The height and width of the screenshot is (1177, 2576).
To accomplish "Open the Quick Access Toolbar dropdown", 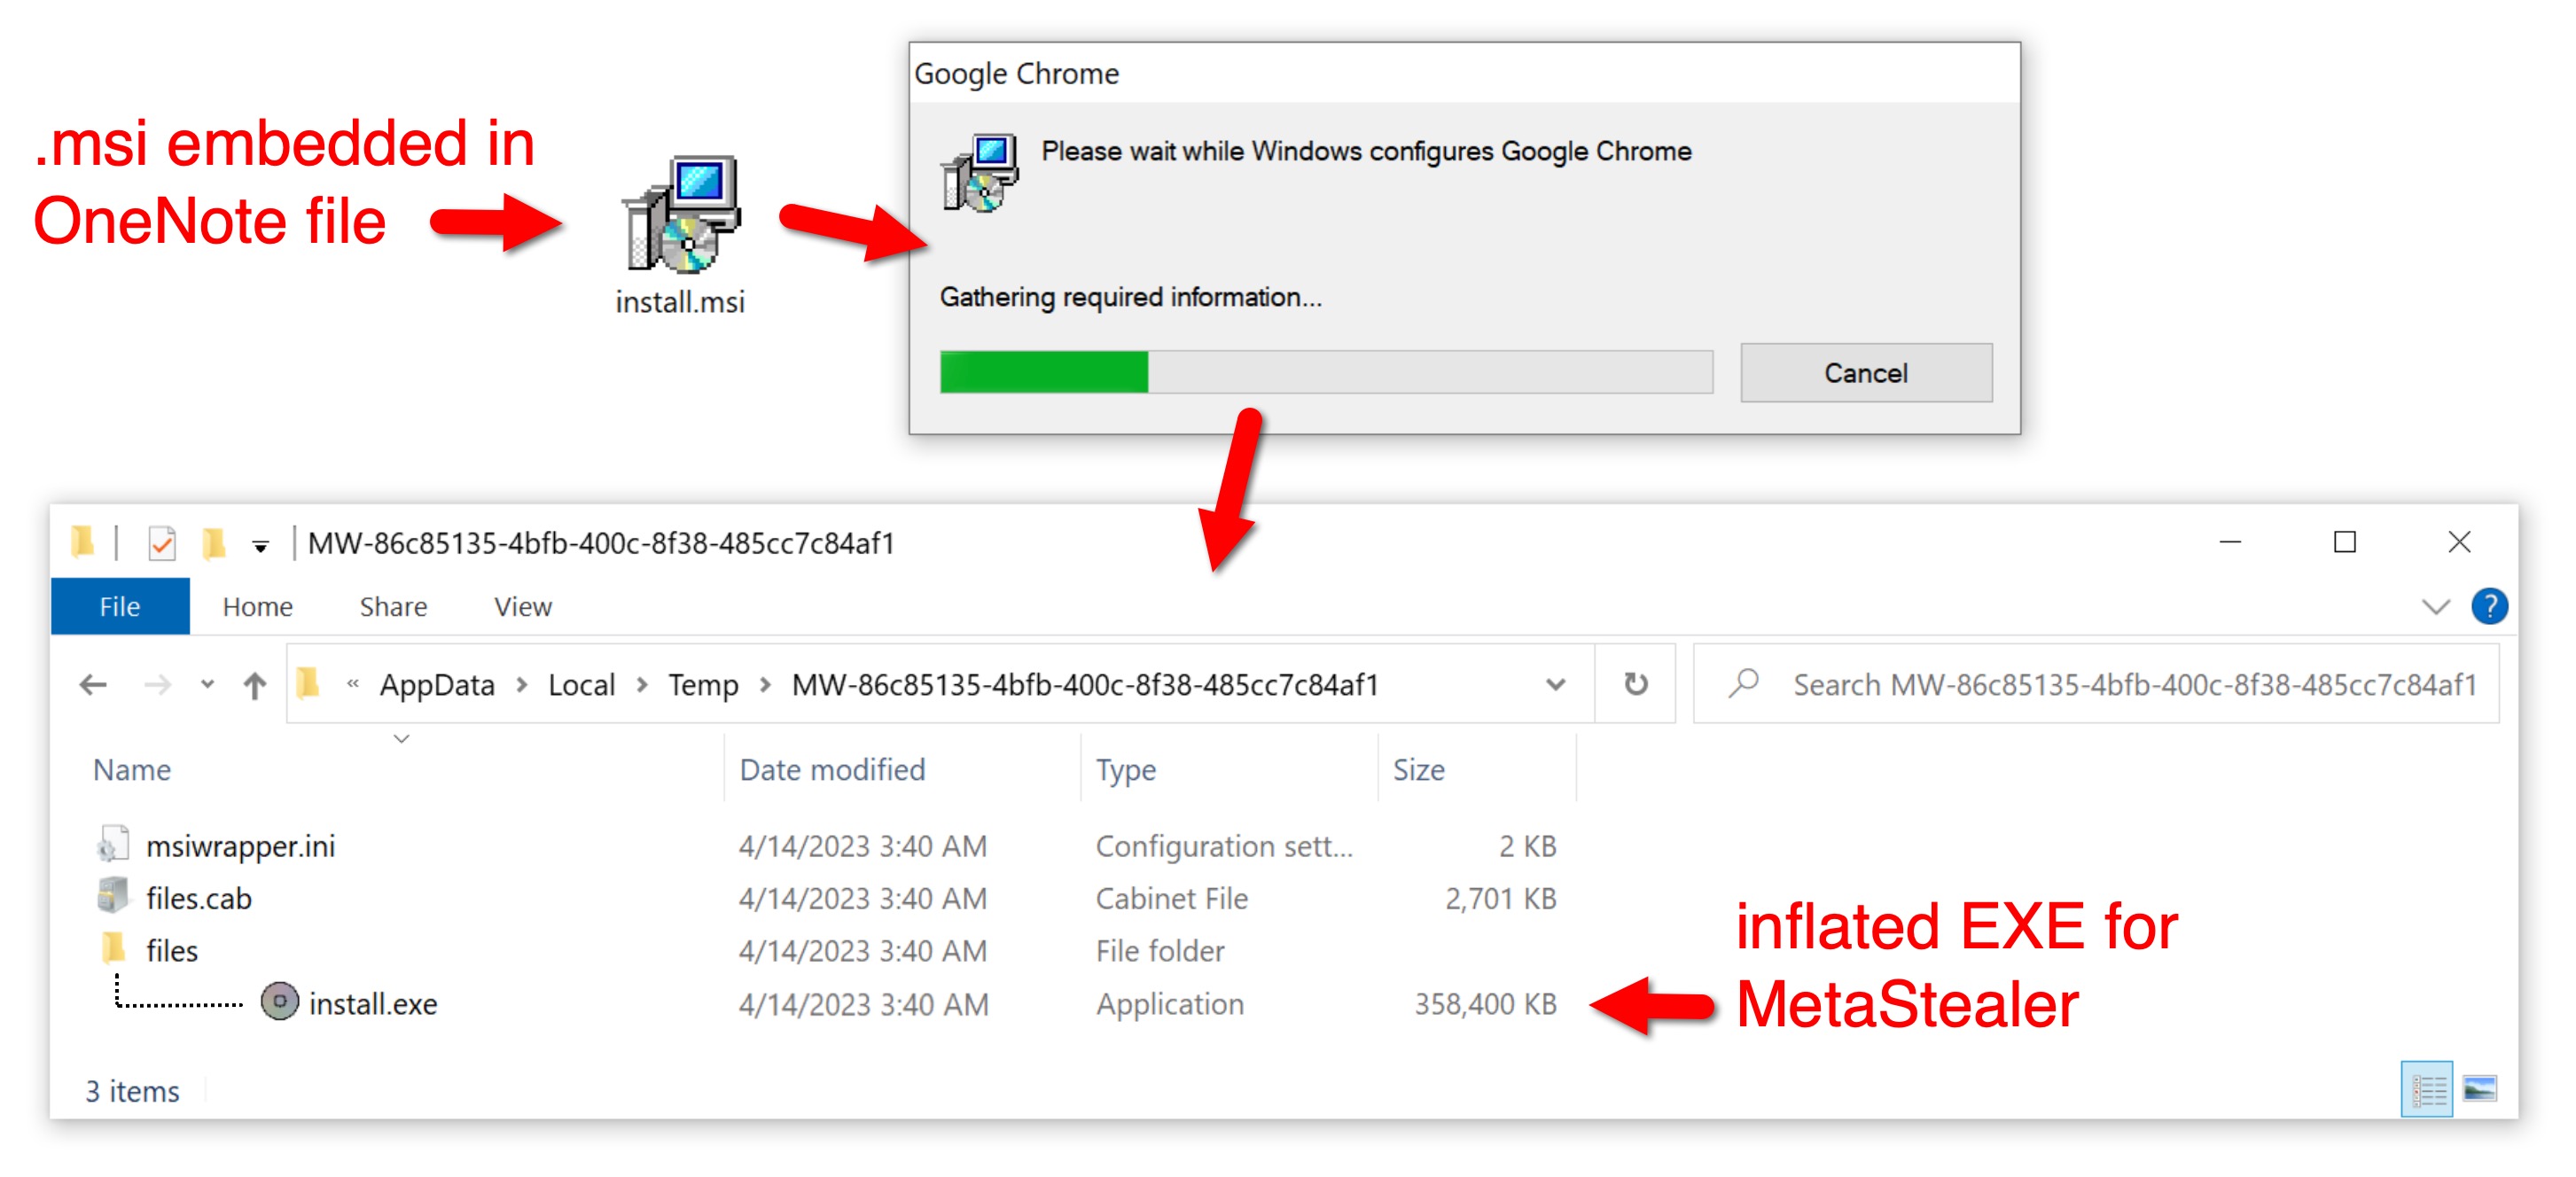I will tap(260, 546).
